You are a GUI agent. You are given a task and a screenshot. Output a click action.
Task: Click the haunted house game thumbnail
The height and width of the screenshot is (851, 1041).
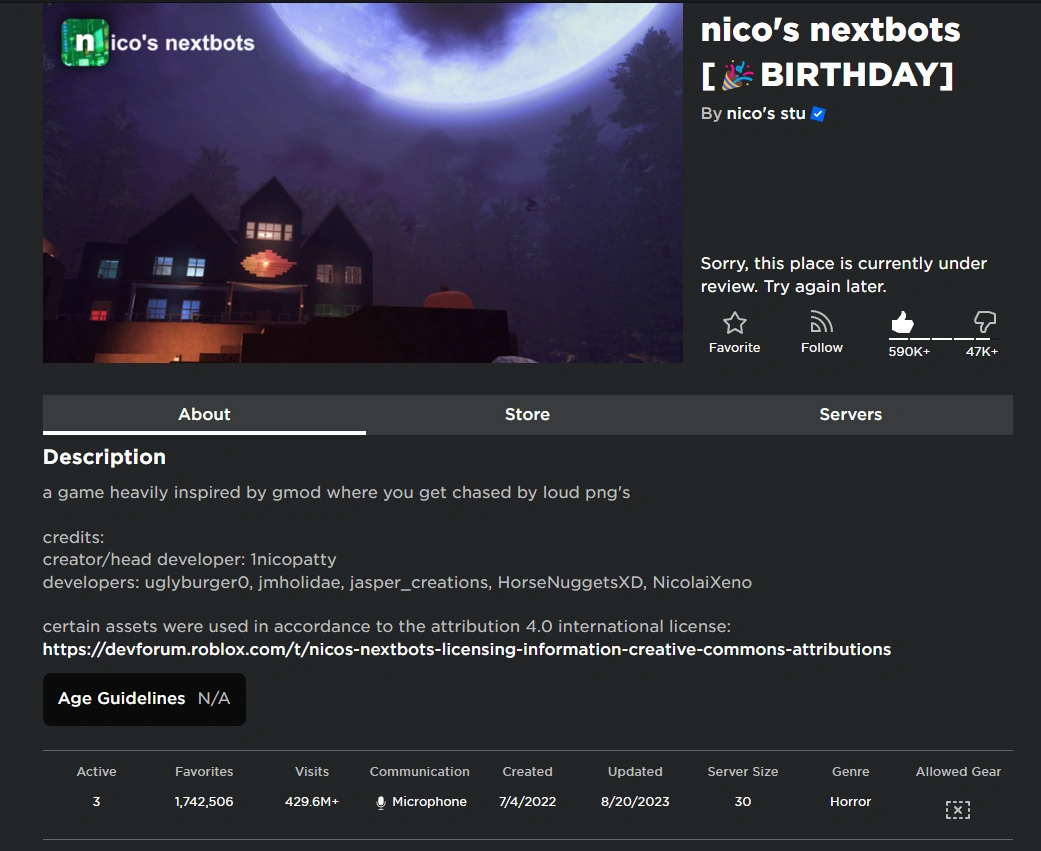pyautogui.click(x=362, y=183)
